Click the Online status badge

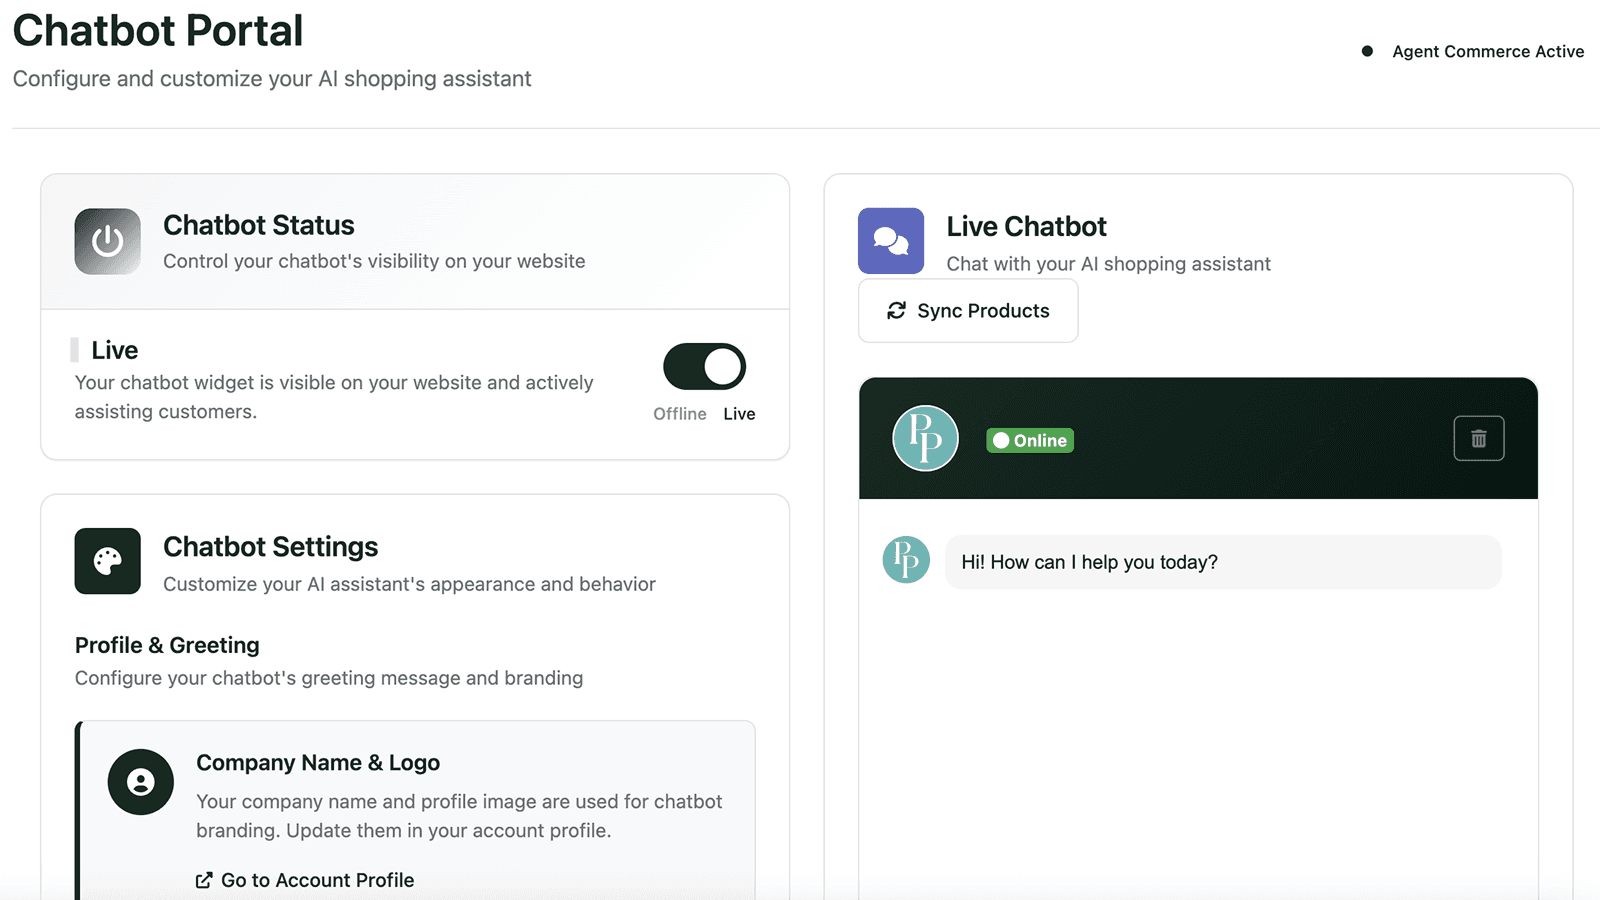[x=1029, y=440]
